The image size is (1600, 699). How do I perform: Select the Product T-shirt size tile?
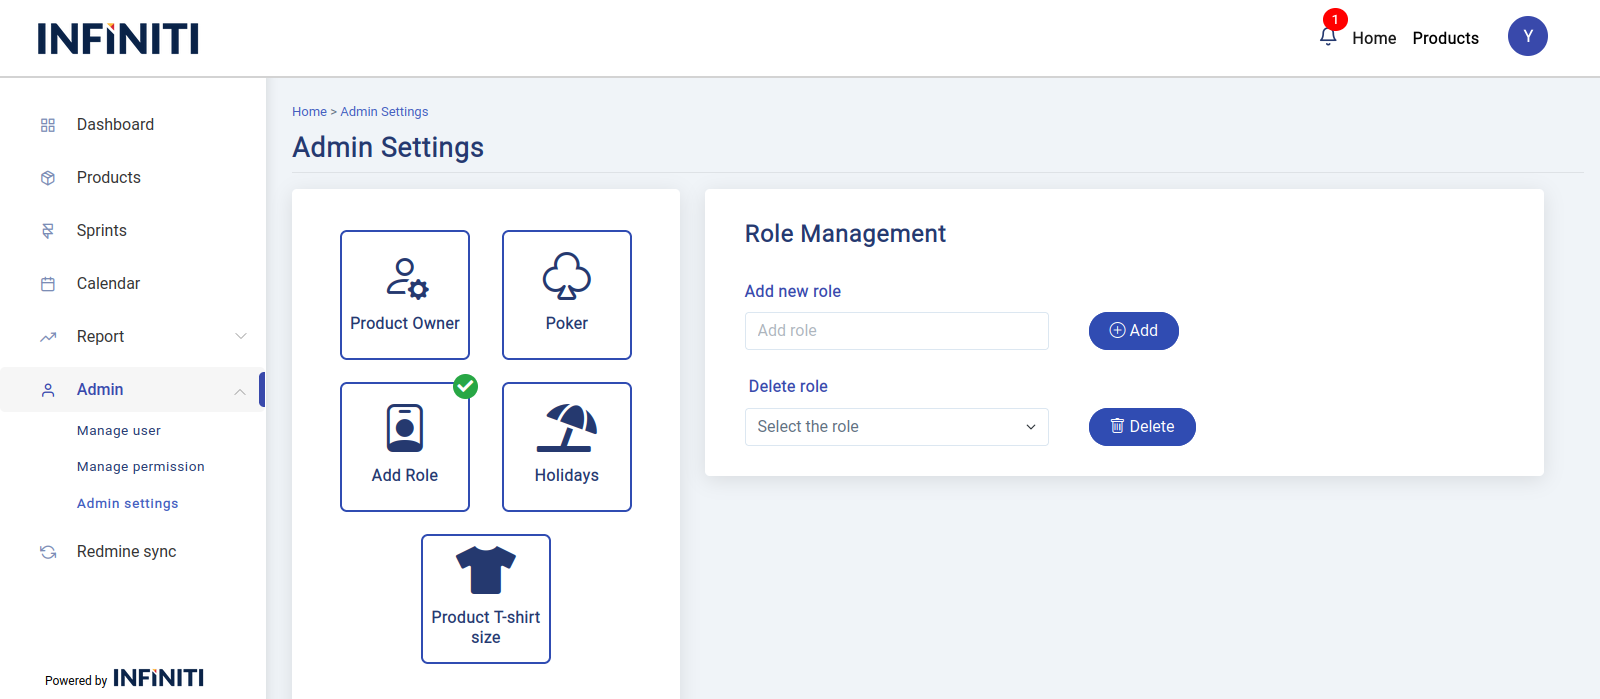(486, 599)
